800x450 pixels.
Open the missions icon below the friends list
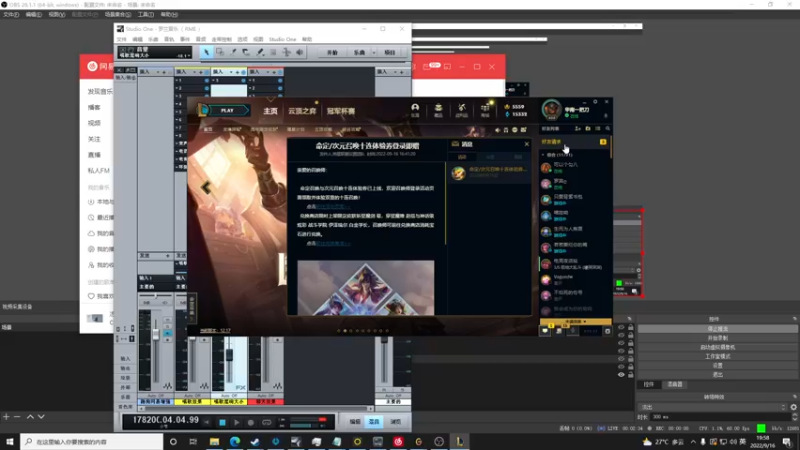tap(559, 331)
